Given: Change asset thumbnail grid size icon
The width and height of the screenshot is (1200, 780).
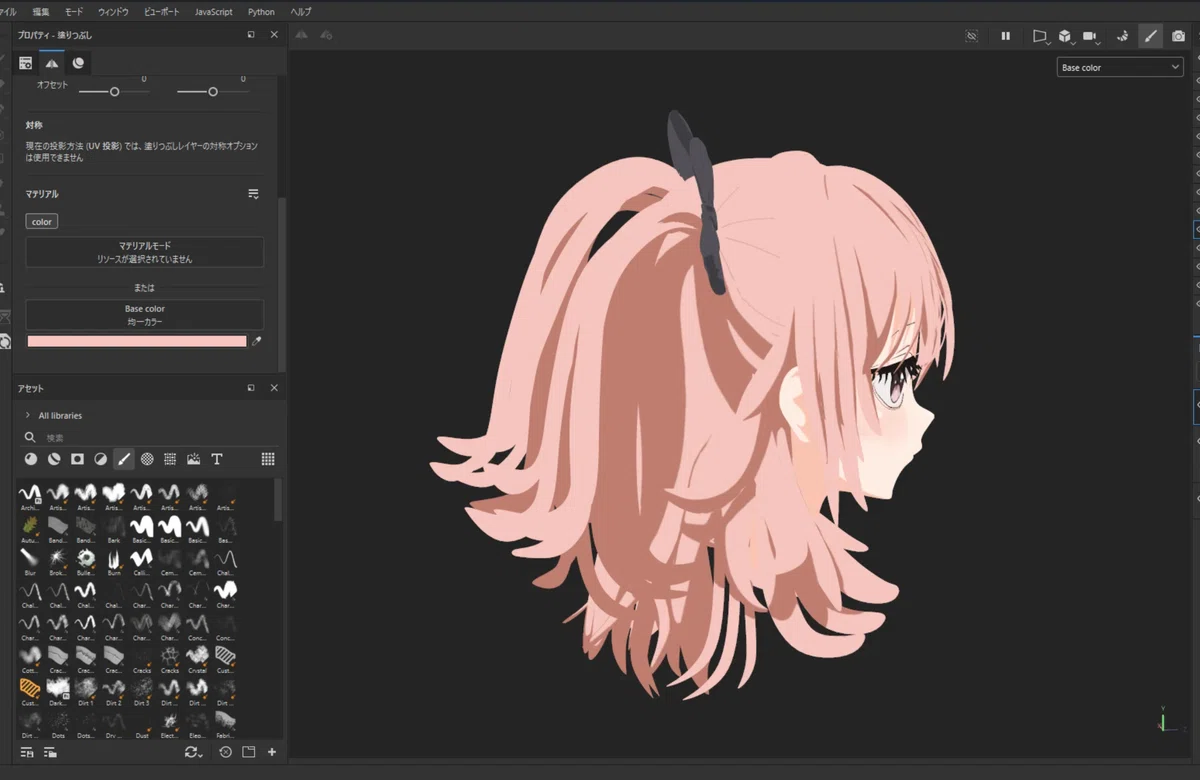Looking at the screenshot, I should (x=268, y=459).
